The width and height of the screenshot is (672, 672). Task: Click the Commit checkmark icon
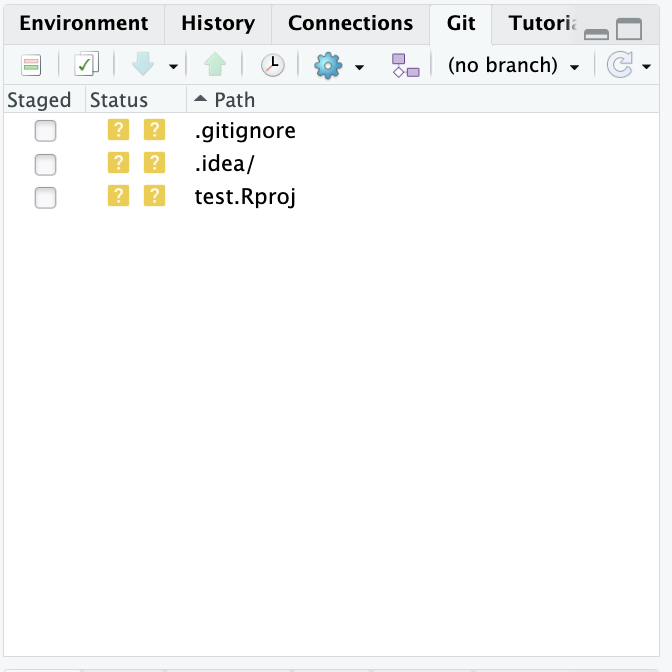coord(86,64)
